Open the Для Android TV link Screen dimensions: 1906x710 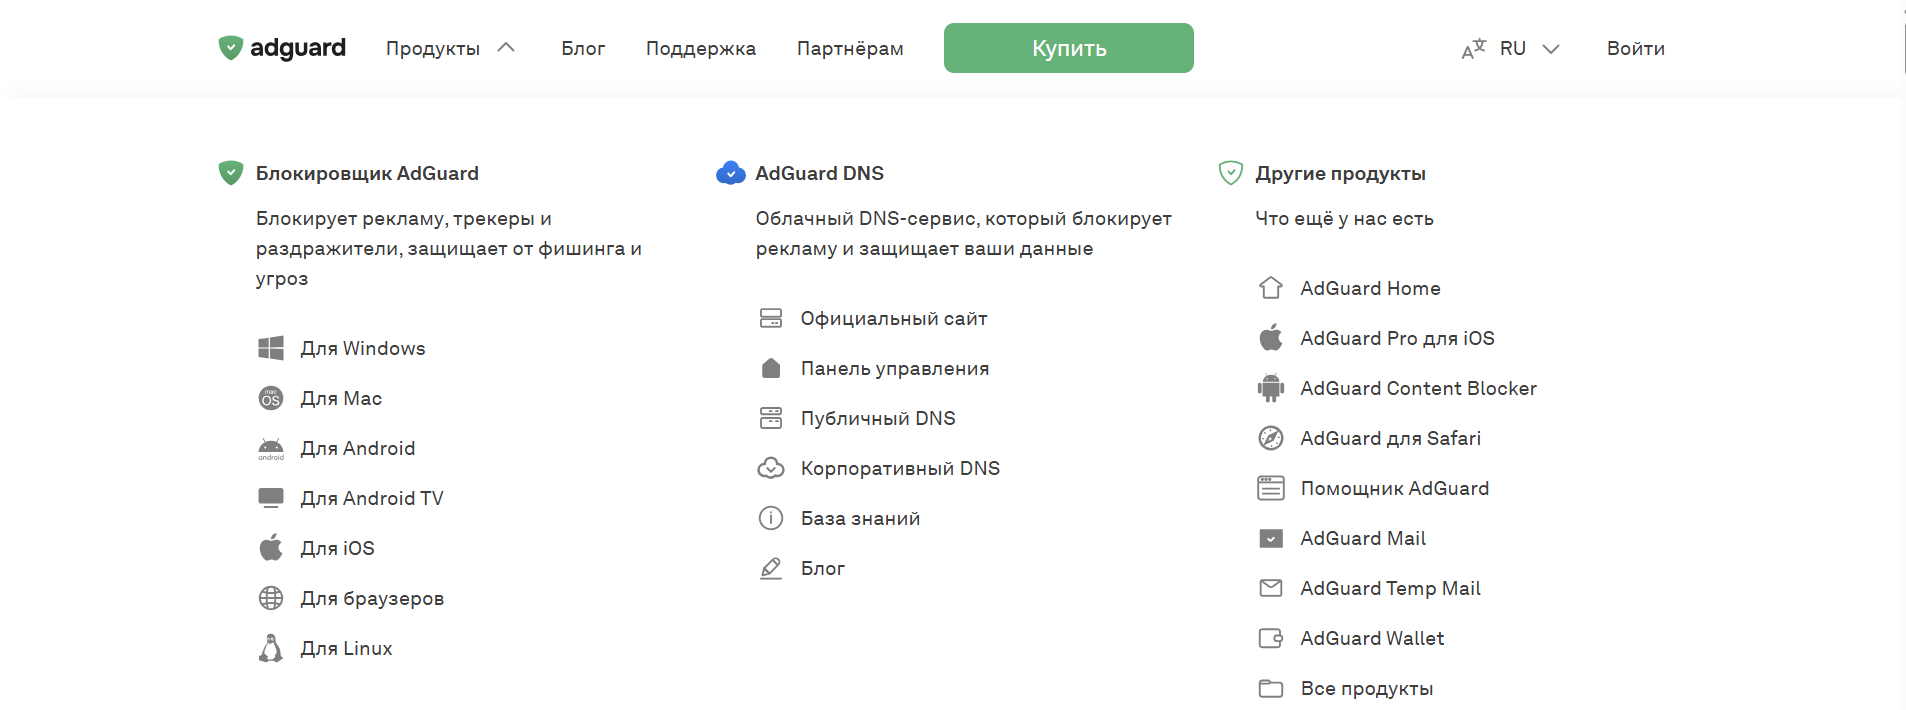tap(372, 498)
